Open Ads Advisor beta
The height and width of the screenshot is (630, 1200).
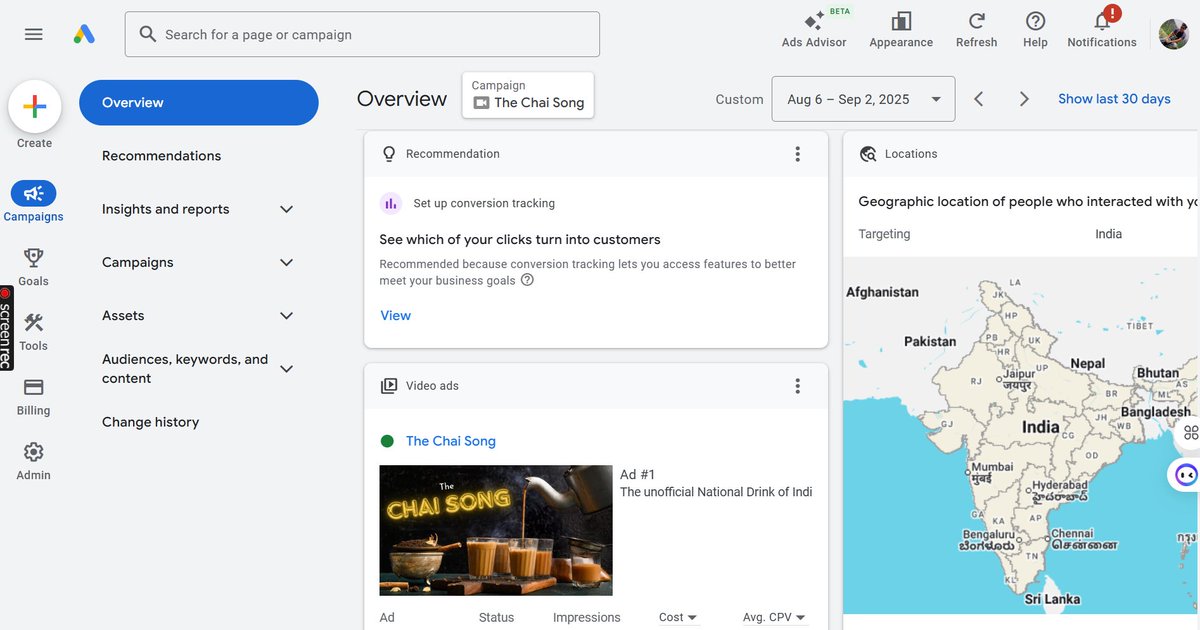point(814,29)
